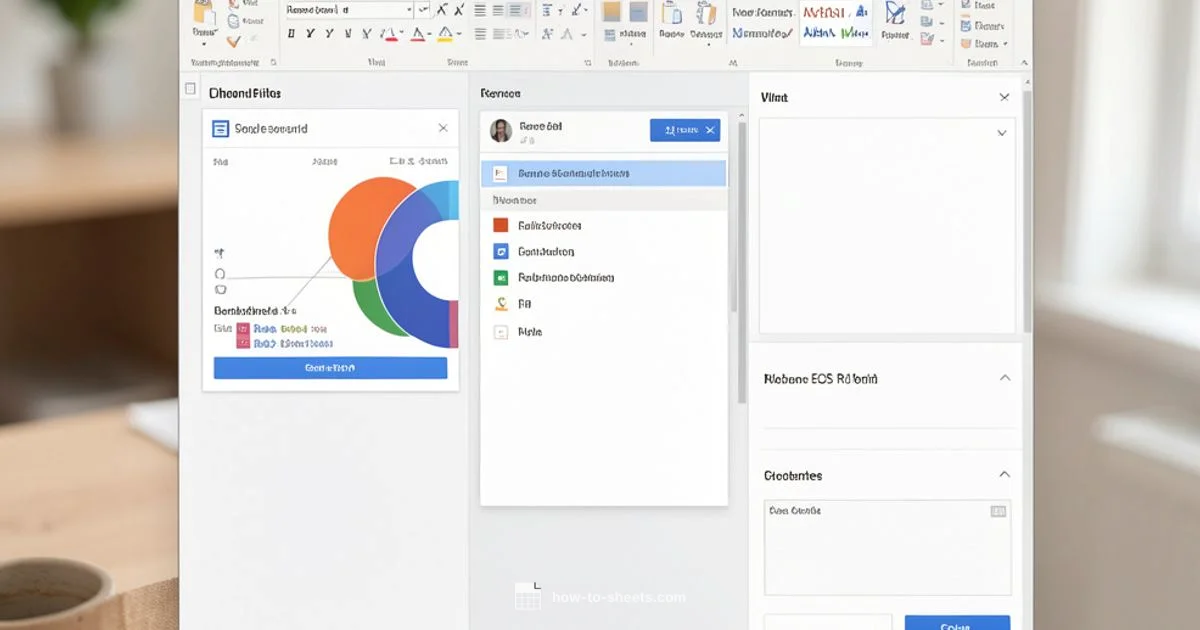Viewport: 1200px width, 630px height.
Task: Click the increase font size icon
Action: tap(444, 10)
